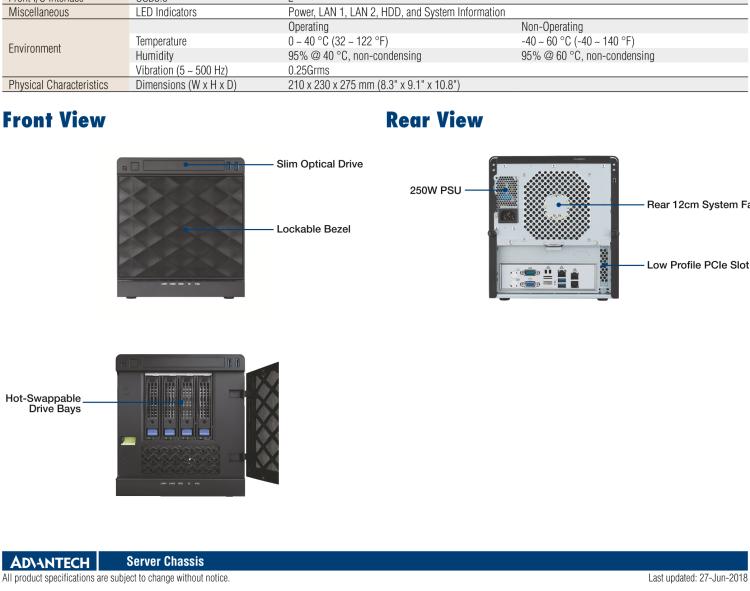The image size is (750, 591).
Task: Click the slim optical drive slot on front chassis
Action: [x=180, y=164]
